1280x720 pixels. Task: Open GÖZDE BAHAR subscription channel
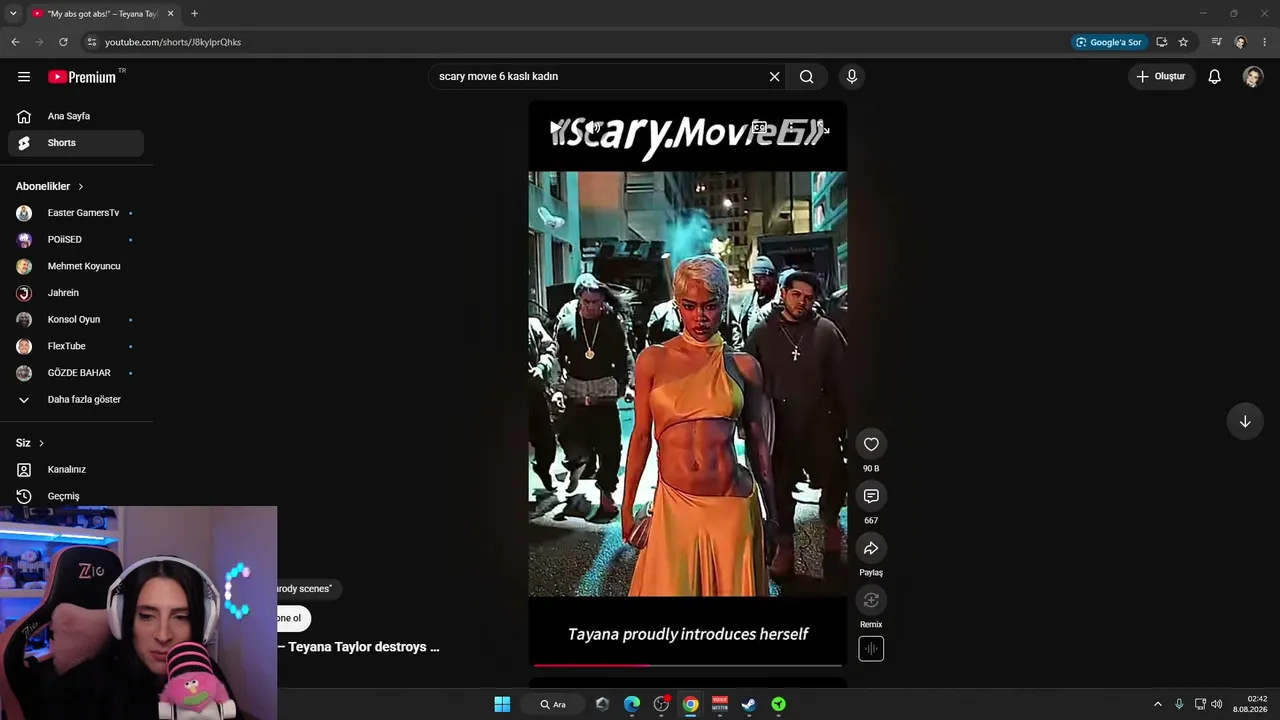[x=76, y=373]
